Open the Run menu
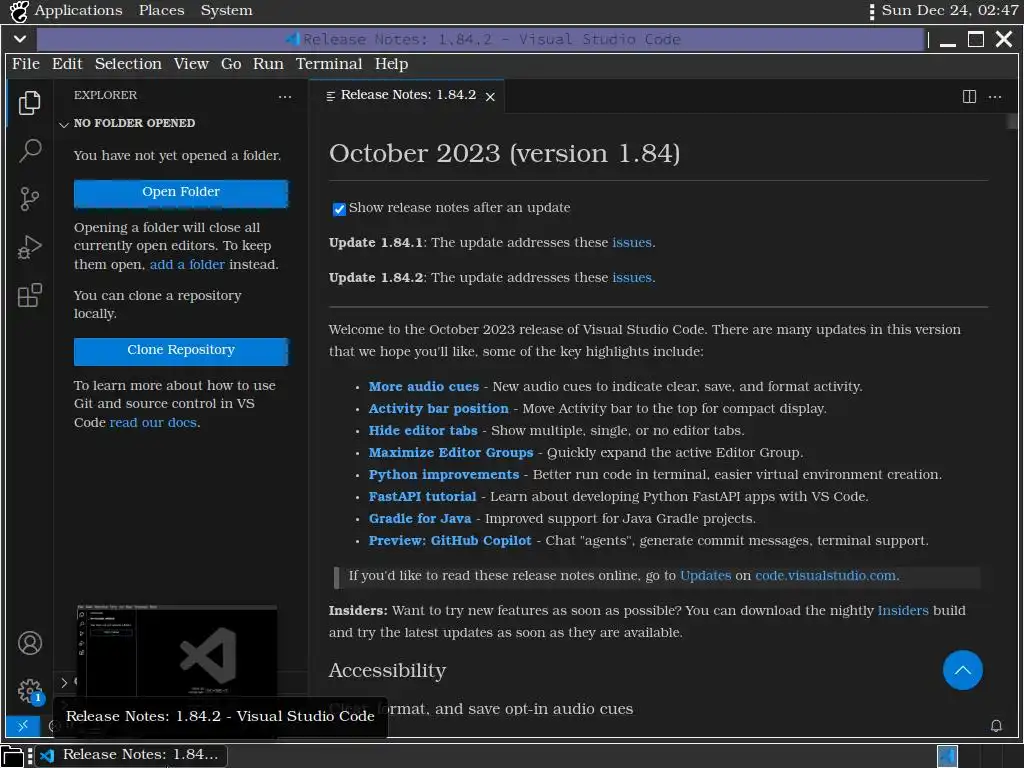Image resolution: width=1024 pixels, height=768 pixels. pyautogui.click(x=268, y=64)
